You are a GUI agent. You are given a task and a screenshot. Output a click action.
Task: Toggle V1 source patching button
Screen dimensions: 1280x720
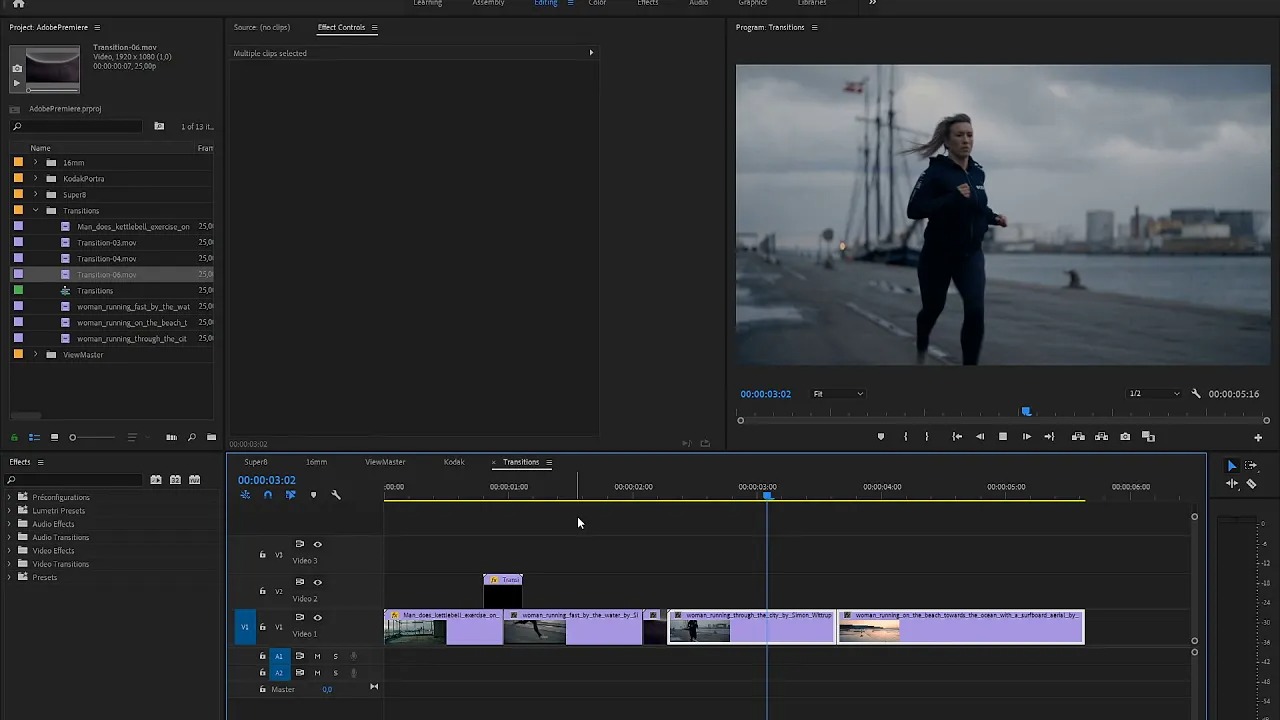tap(245, 627)
